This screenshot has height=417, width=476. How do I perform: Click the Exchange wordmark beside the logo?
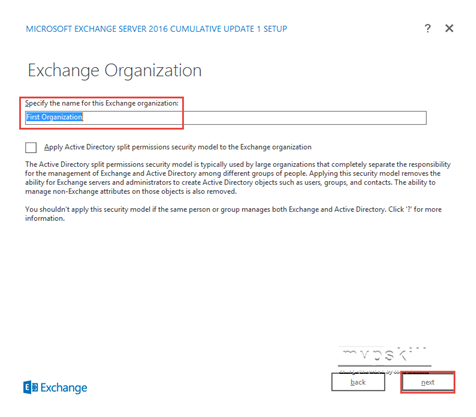coord(64,388)
